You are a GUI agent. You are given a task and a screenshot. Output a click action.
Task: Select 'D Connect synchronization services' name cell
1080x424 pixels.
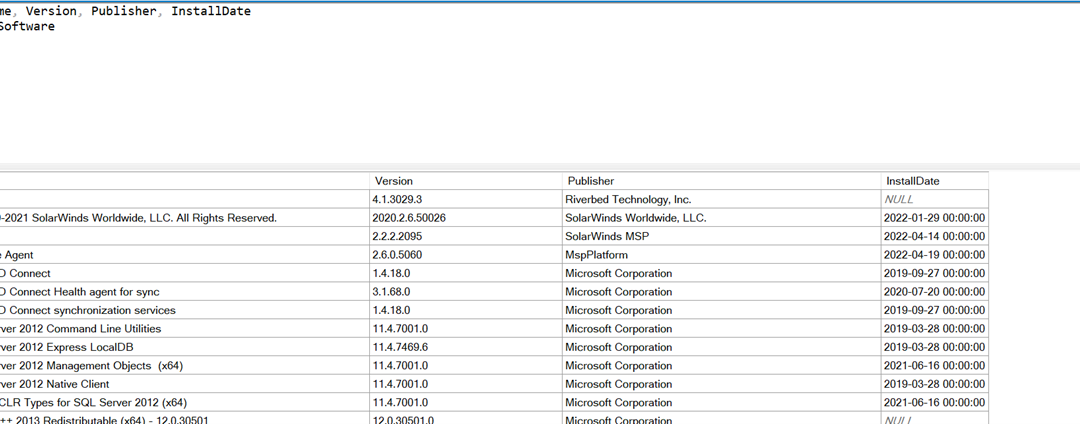pyautogui.click(x=185, y=310)
